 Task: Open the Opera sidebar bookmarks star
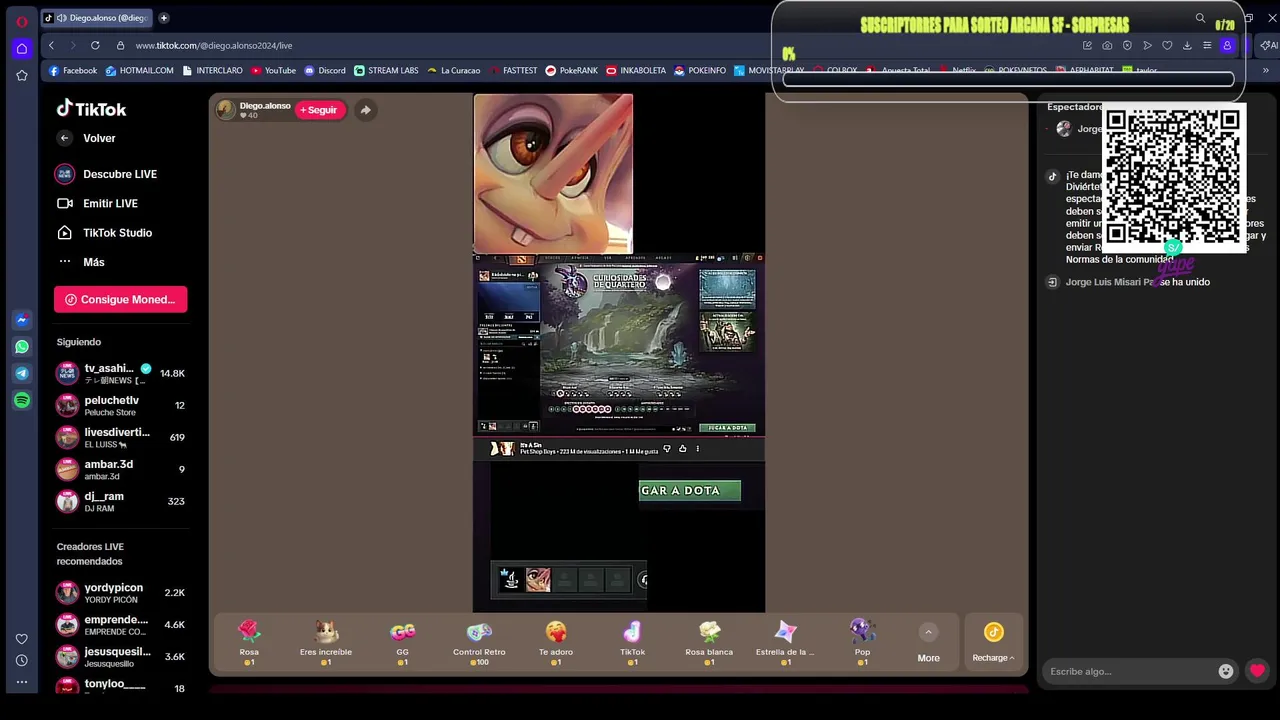pos(21,75)
